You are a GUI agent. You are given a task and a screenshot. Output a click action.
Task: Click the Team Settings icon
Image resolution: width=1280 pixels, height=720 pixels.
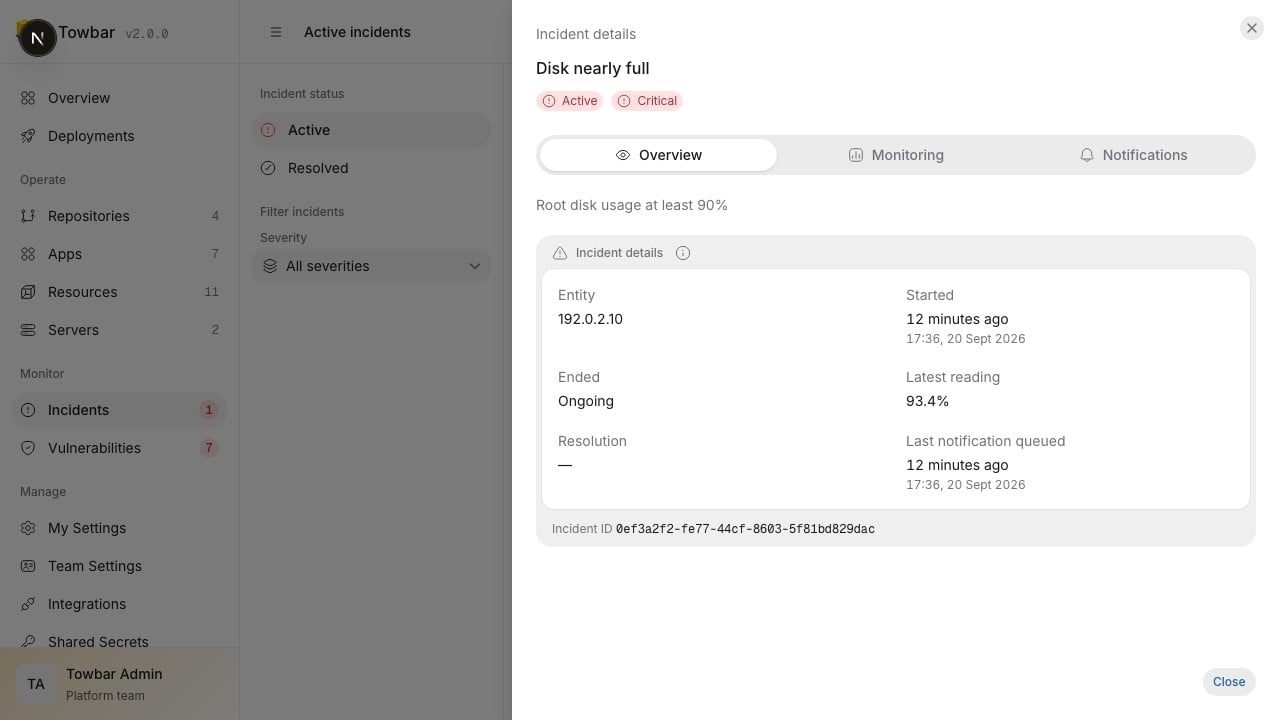[28, 566]
